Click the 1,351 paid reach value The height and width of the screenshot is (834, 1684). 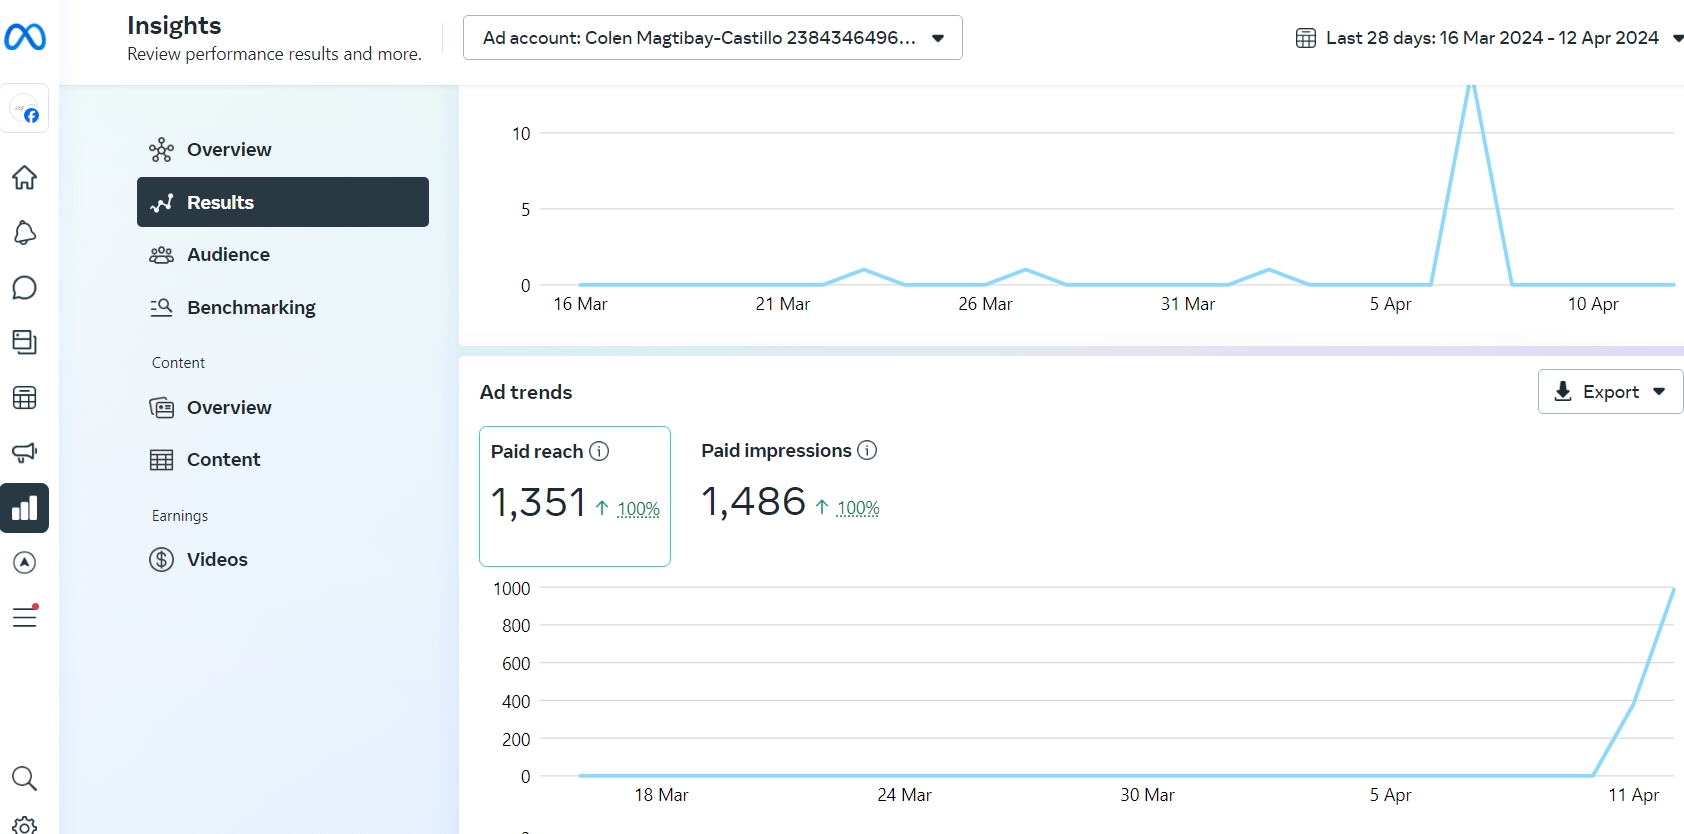click(x=538, y=502)
